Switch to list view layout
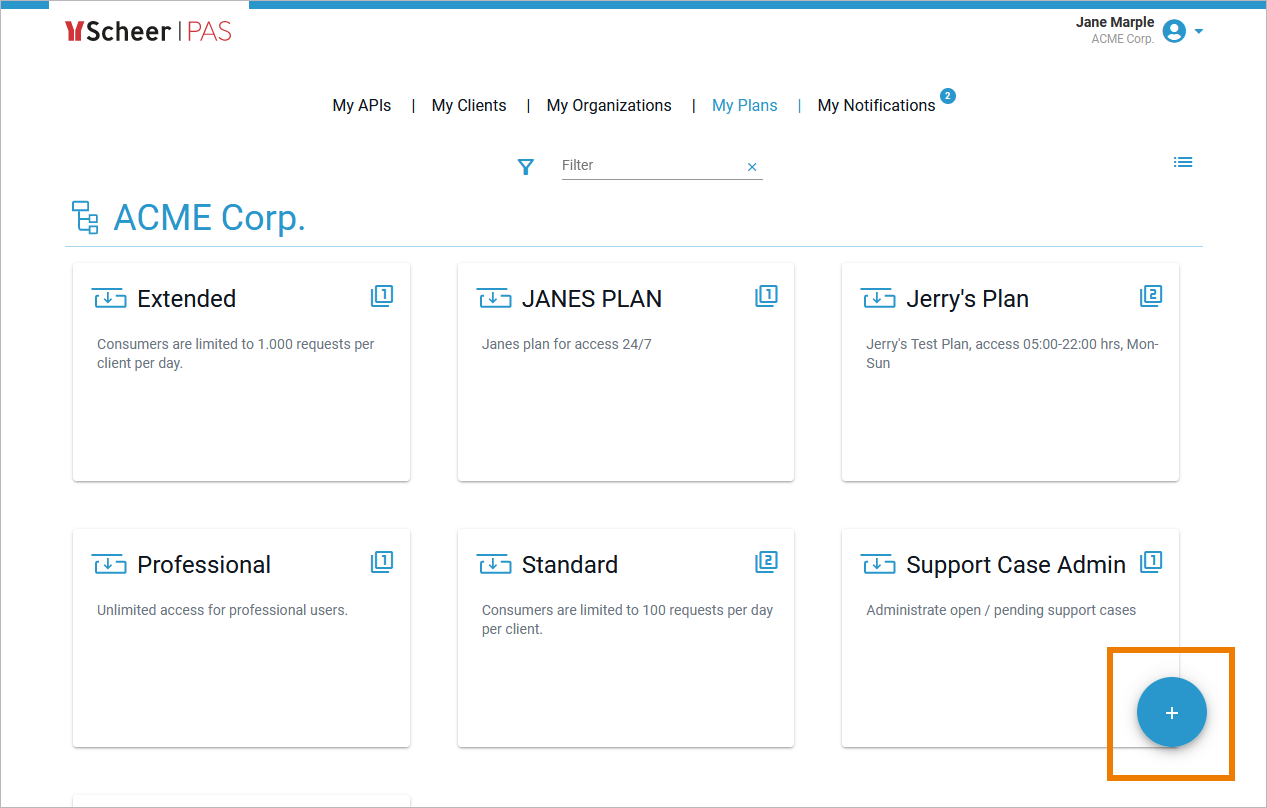The image size is (1267, 808). (x=1183, y=162)
